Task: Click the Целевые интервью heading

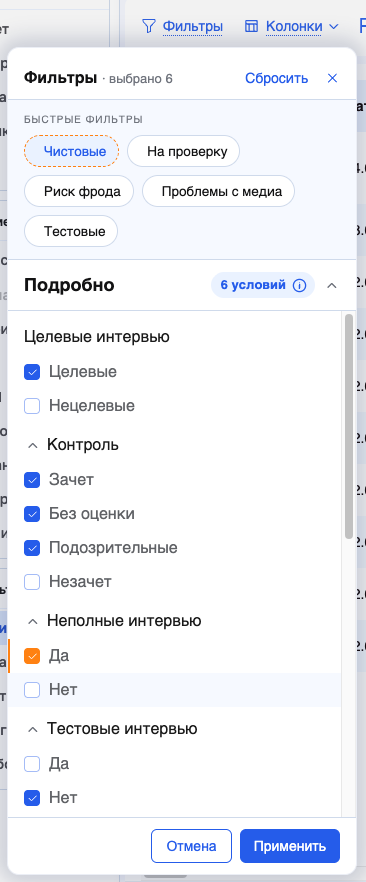Action: tap(97, 337)
